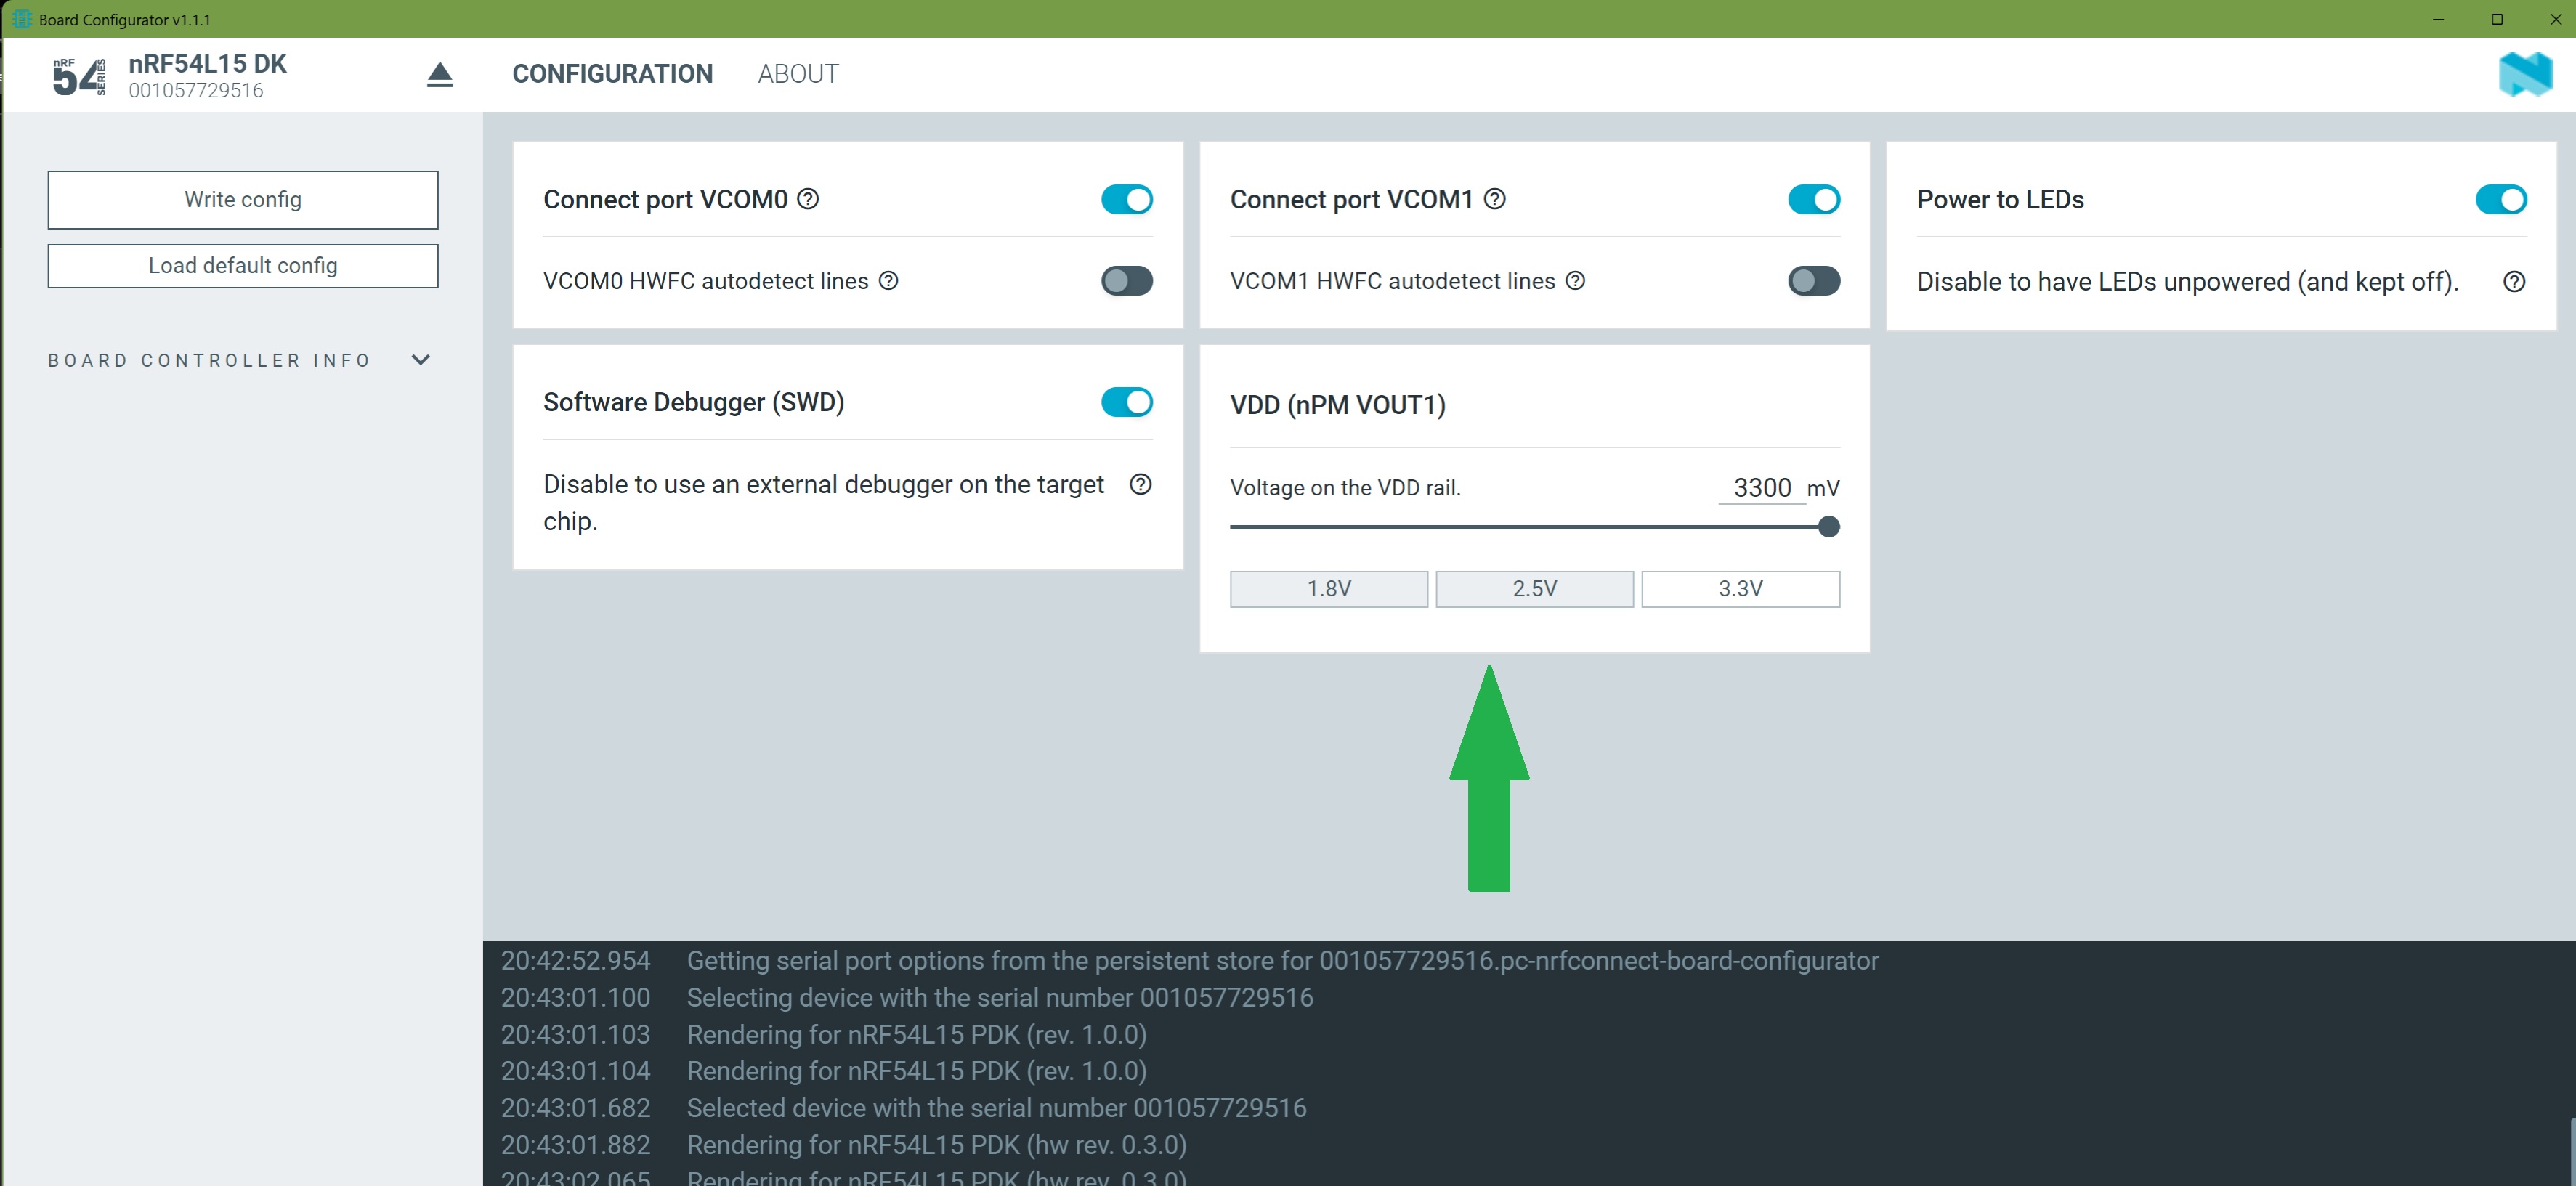The image size is (2576, 1186).
Task: Toggle the Software Debugger (SWD) switch
Action: tap(1126, 402)
